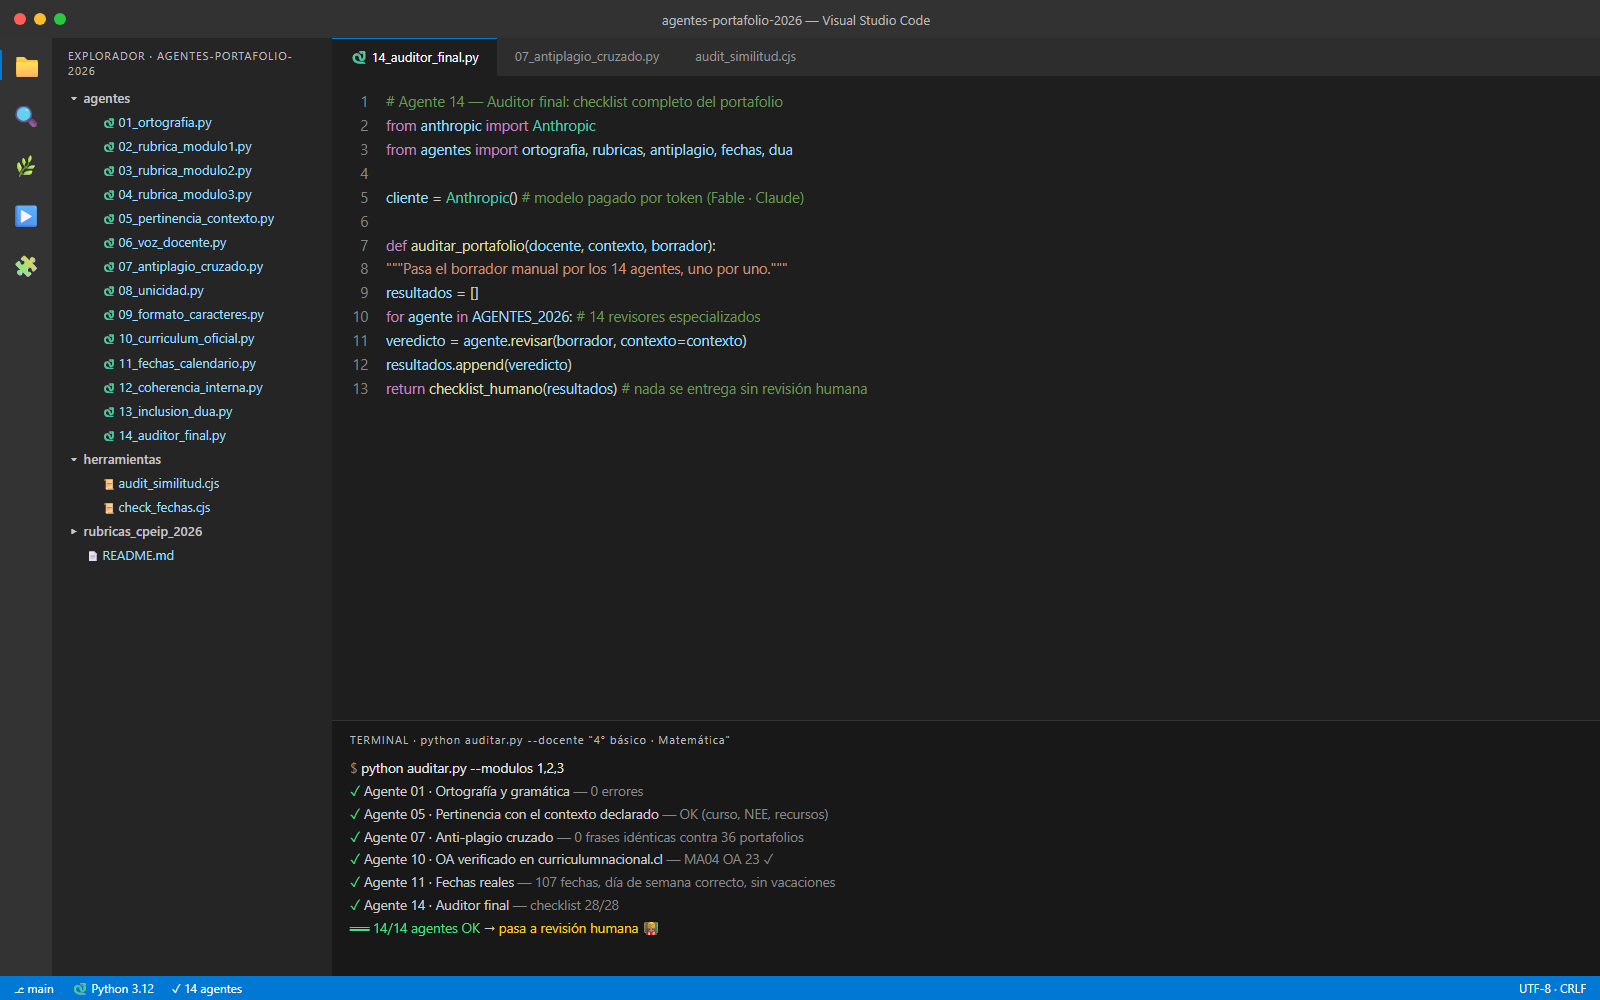Viewport: 1600px width, 1000px height.
Task: Switch to 07_antiplagio_cruzado.py tab
Action: 587,57
